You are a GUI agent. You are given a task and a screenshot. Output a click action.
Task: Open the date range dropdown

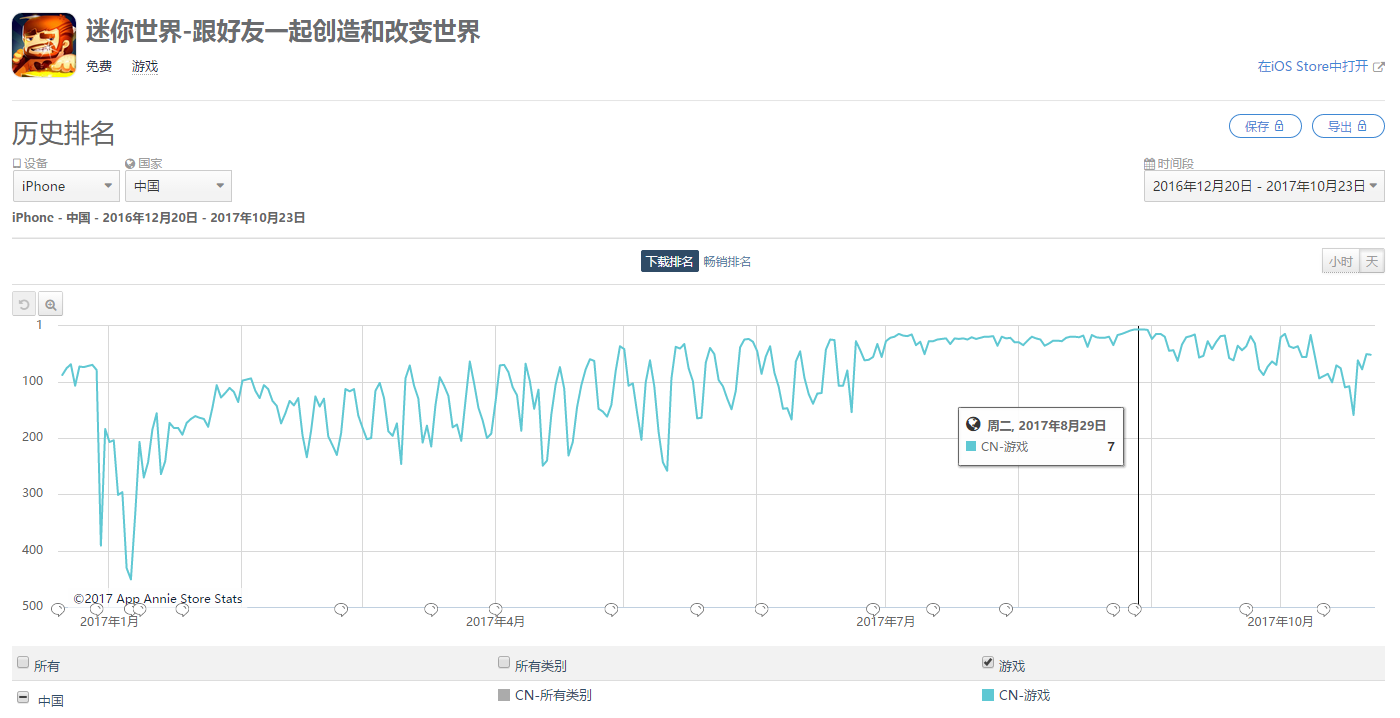[x=1264, y=186]
